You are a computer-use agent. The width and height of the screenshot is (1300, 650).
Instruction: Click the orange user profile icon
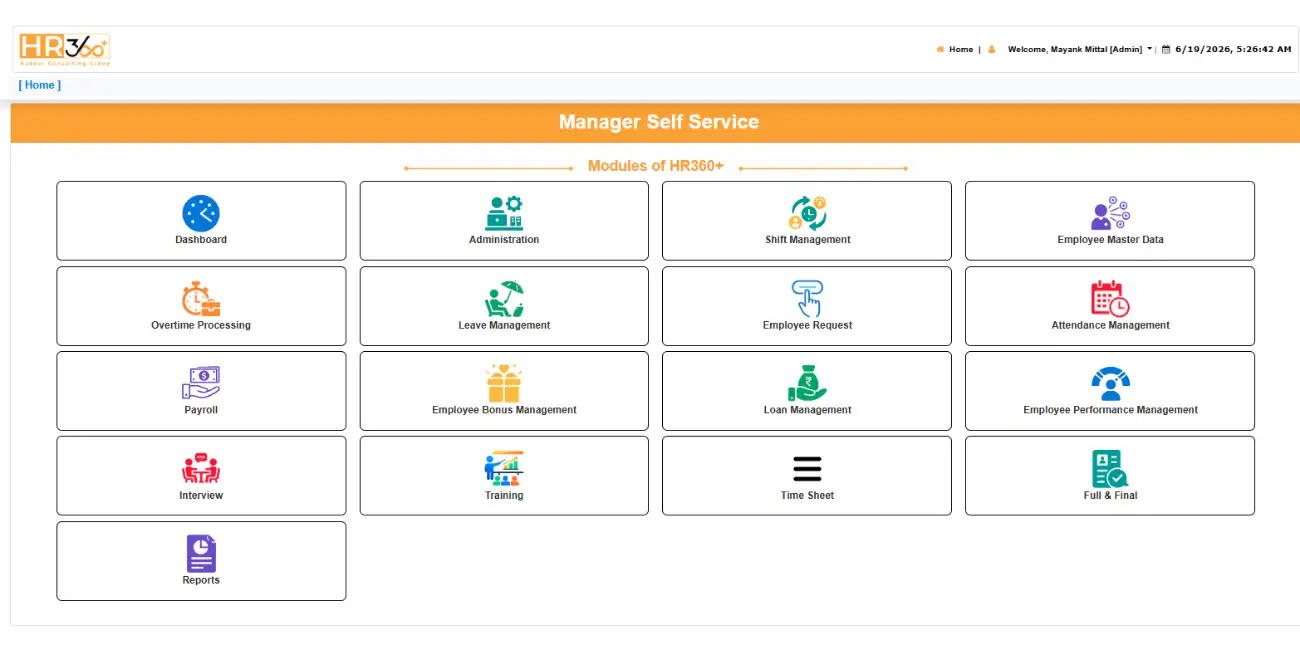(x=992, y=49)
